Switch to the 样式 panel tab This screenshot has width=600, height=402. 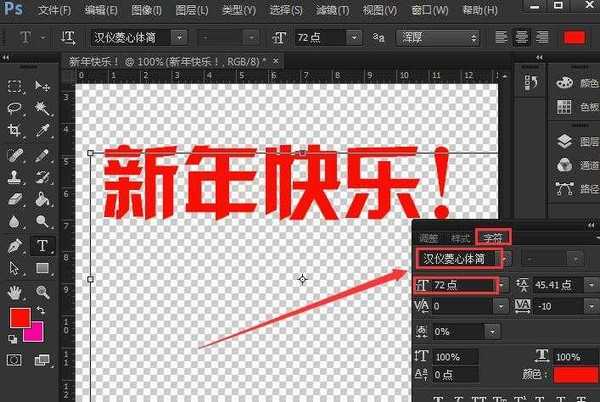(x=460, y=238)
